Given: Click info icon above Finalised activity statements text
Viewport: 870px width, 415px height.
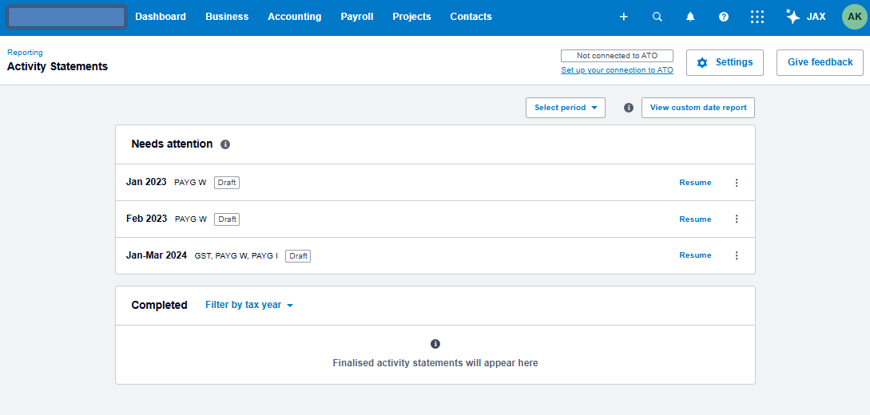Looking at the screenshot, I should pyautogui.click(x=436, y=344).
